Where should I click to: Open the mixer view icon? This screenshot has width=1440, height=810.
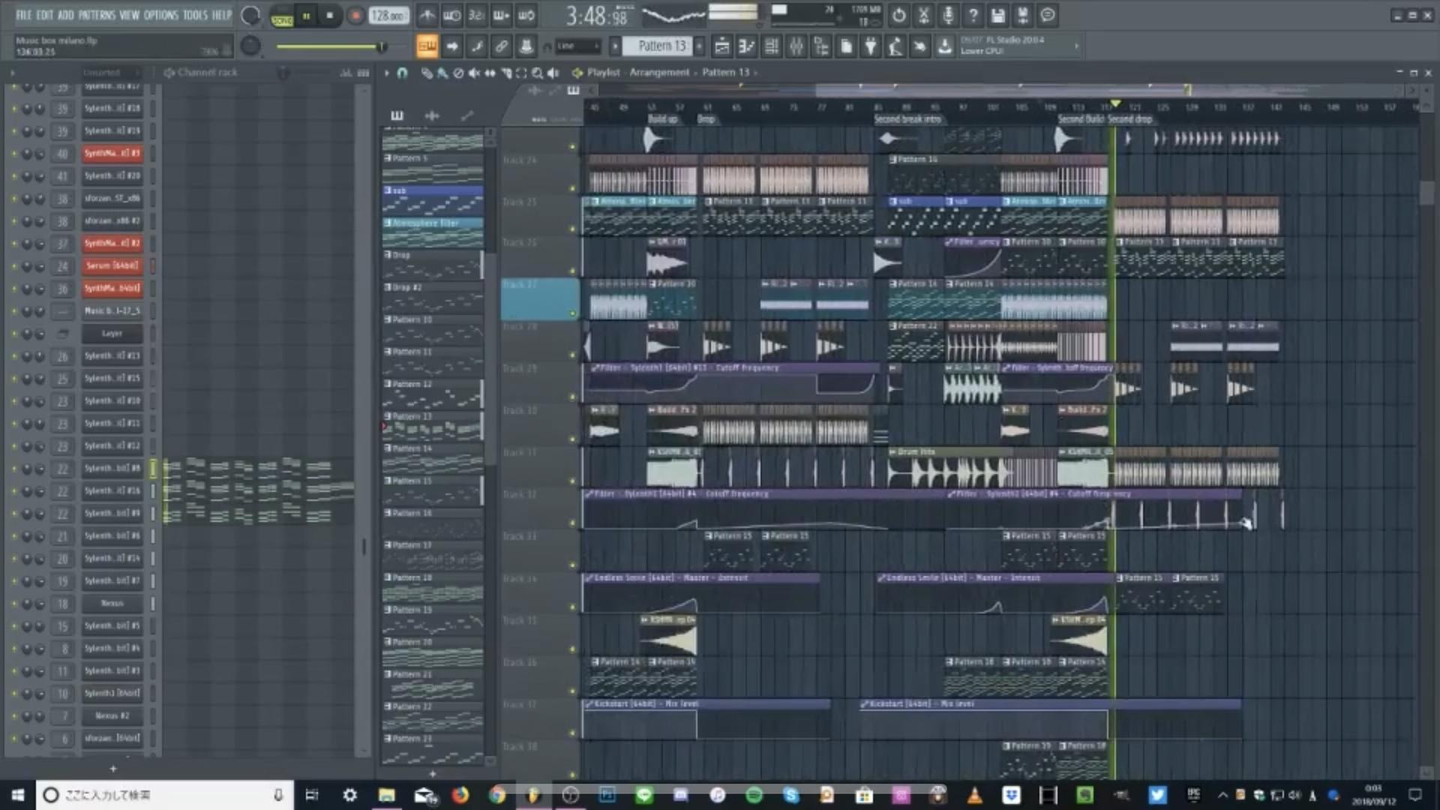(x=796, y=47)
